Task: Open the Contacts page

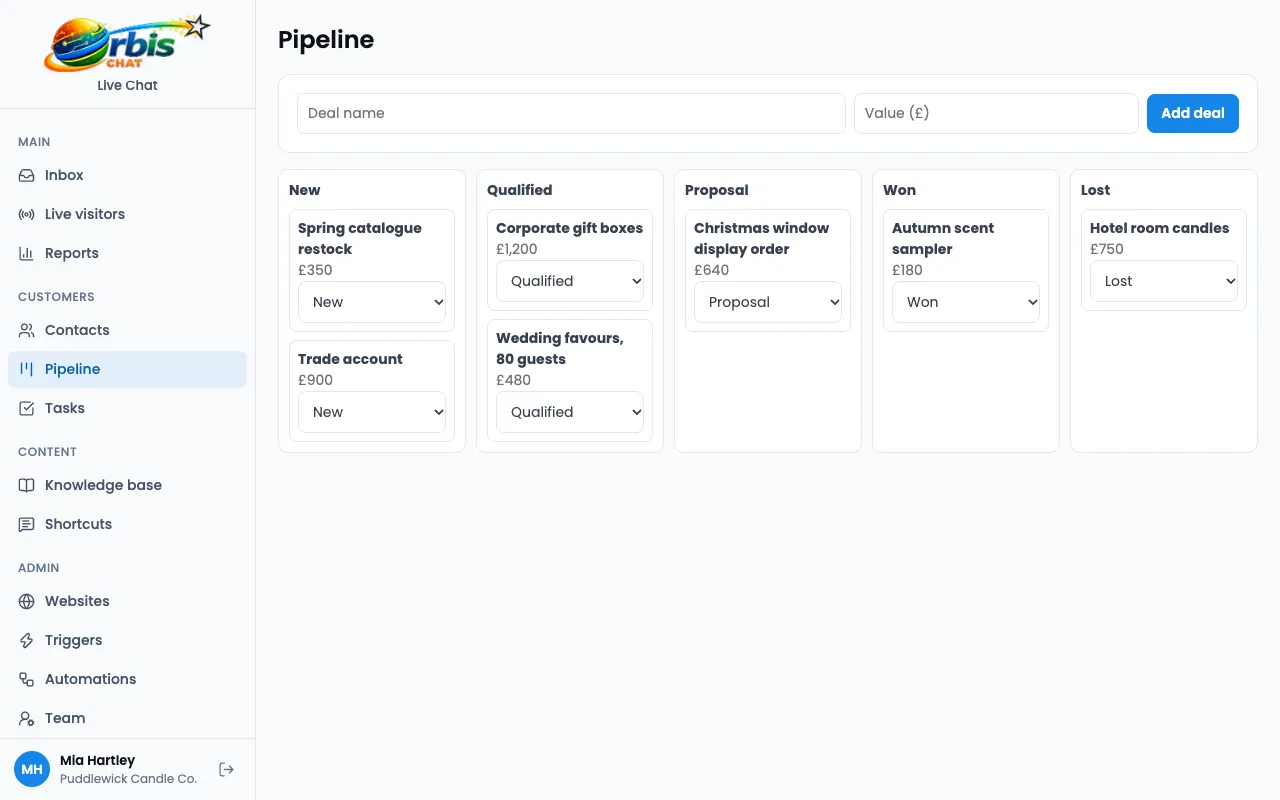Action: click(127, 330)
